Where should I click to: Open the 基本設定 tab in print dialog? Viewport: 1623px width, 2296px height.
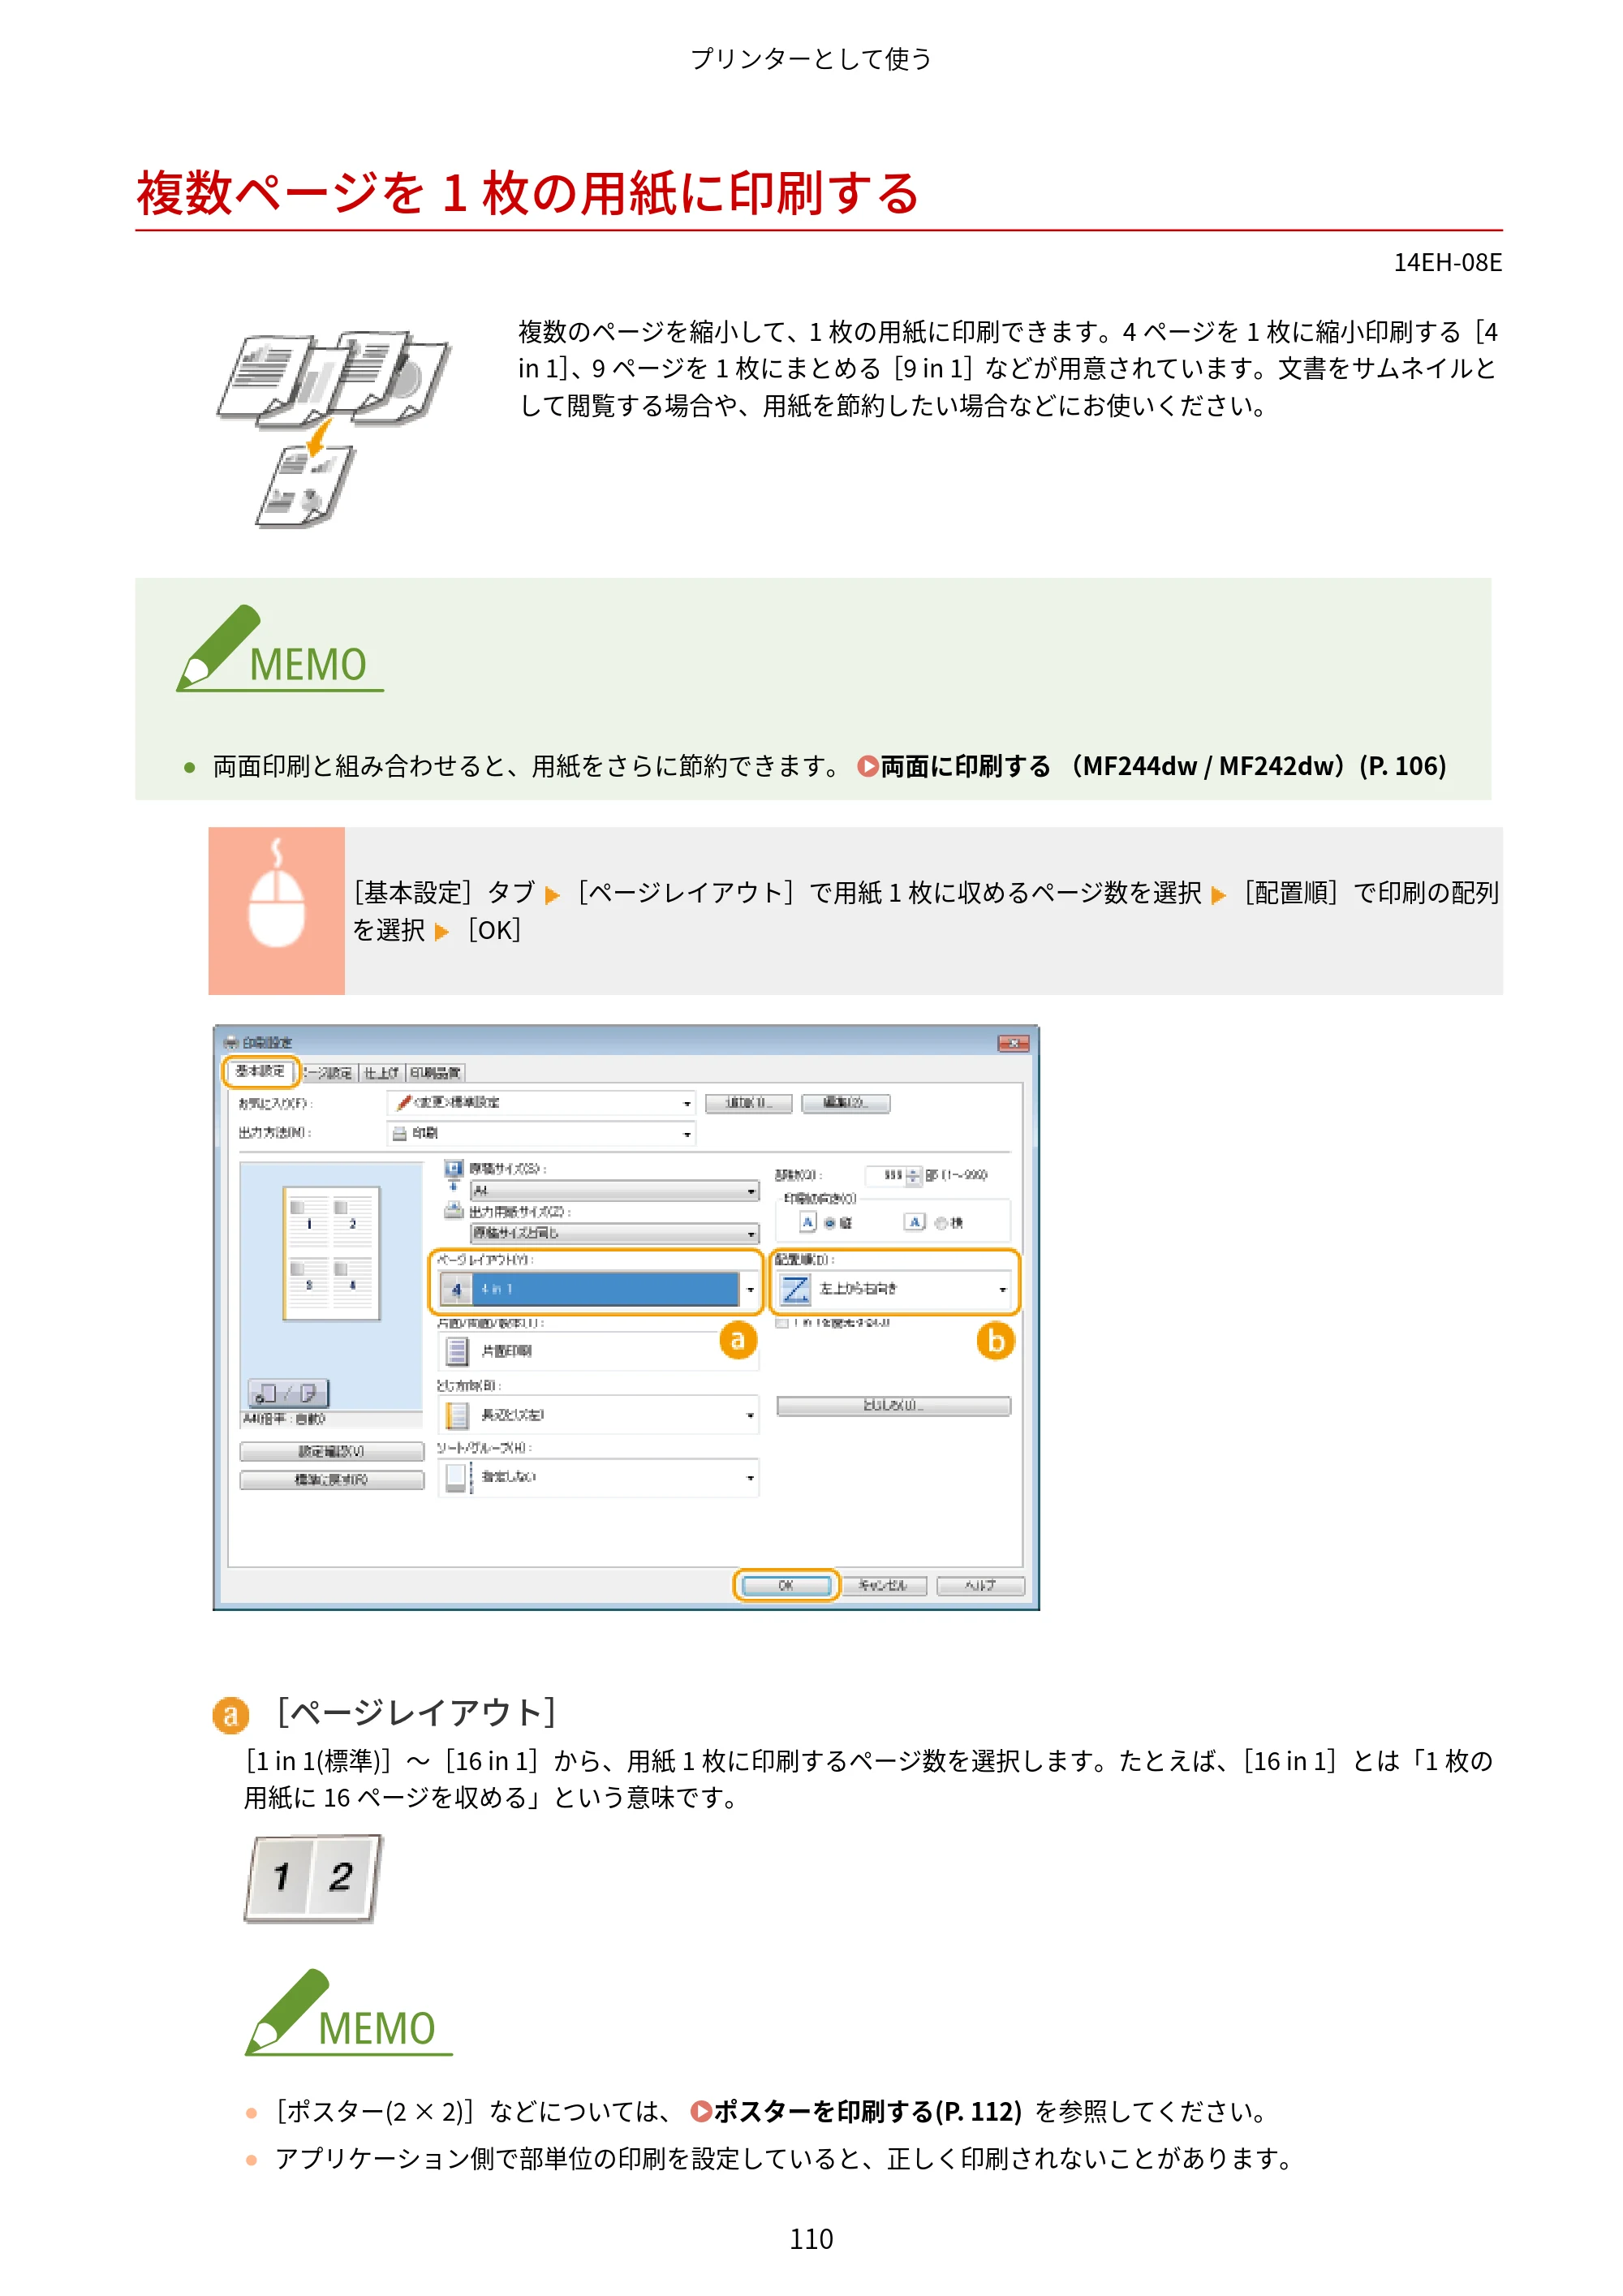point(260,1071)
